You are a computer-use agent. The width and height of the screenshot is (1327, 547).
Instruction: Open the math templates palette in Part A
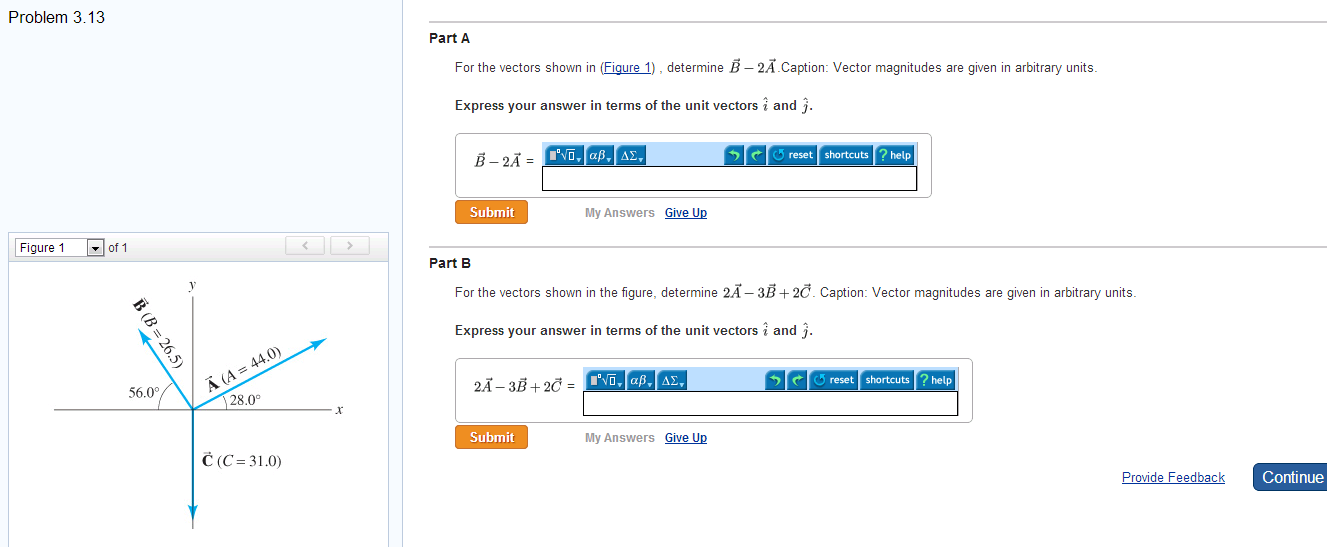[564, 155]
